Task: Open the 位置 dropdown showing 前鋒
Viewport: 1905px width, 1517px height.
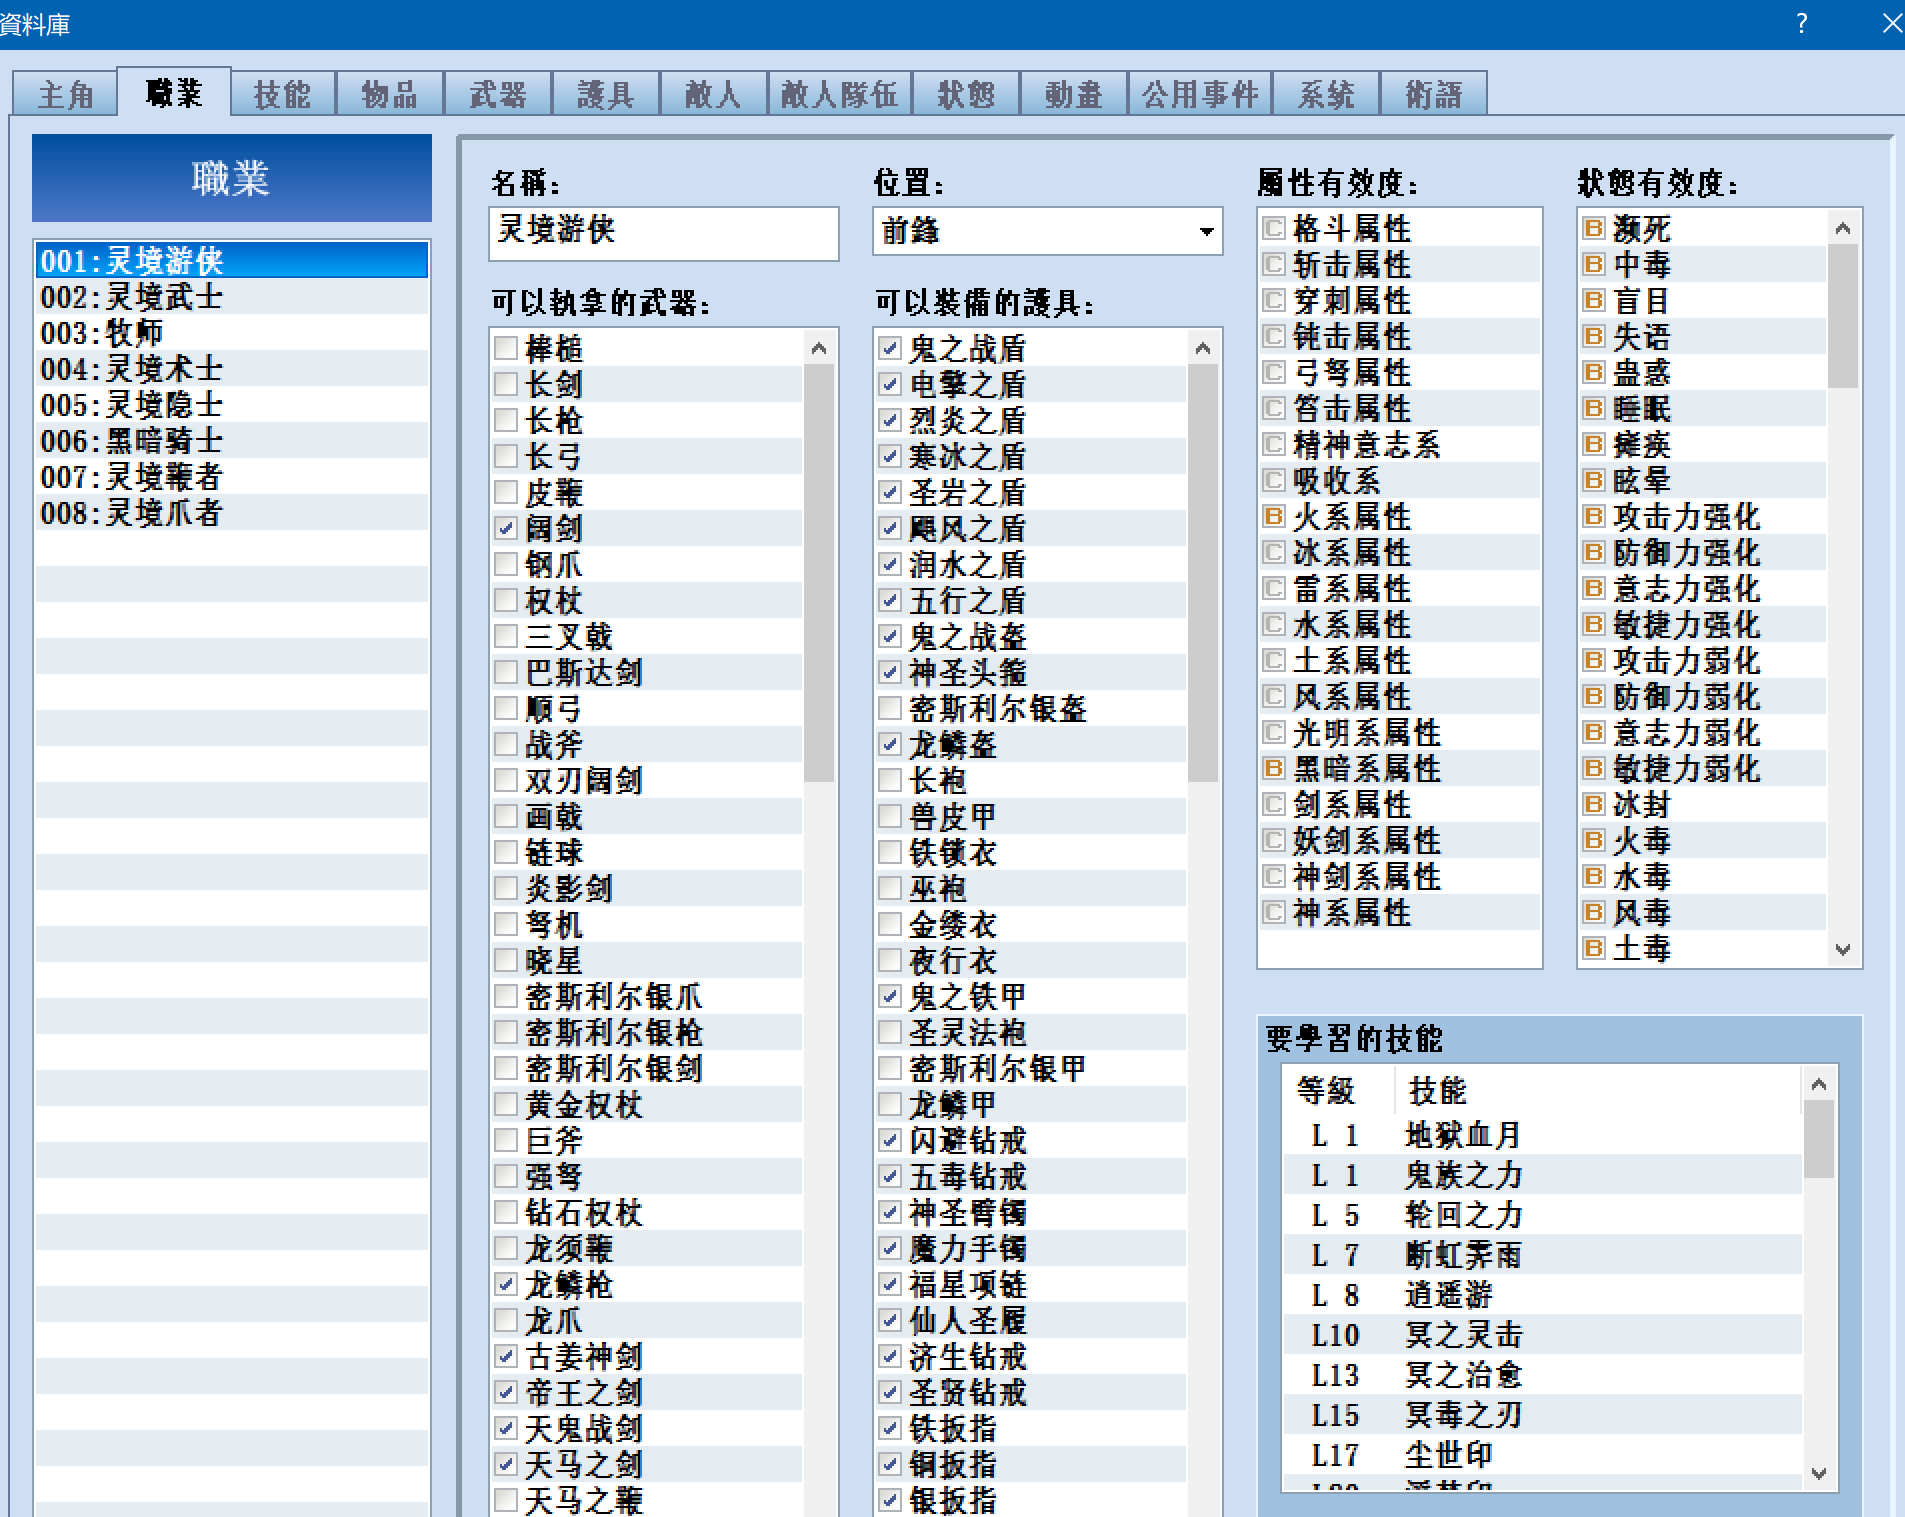Action: click(1047, 232)
